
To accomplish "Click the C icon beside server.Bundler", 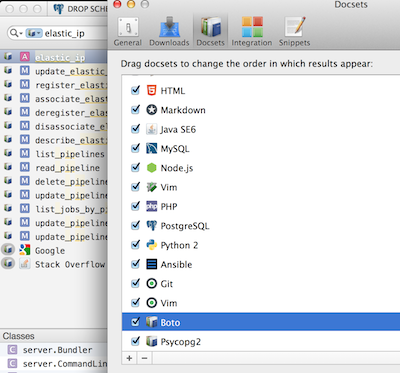I will coord(12,350).
